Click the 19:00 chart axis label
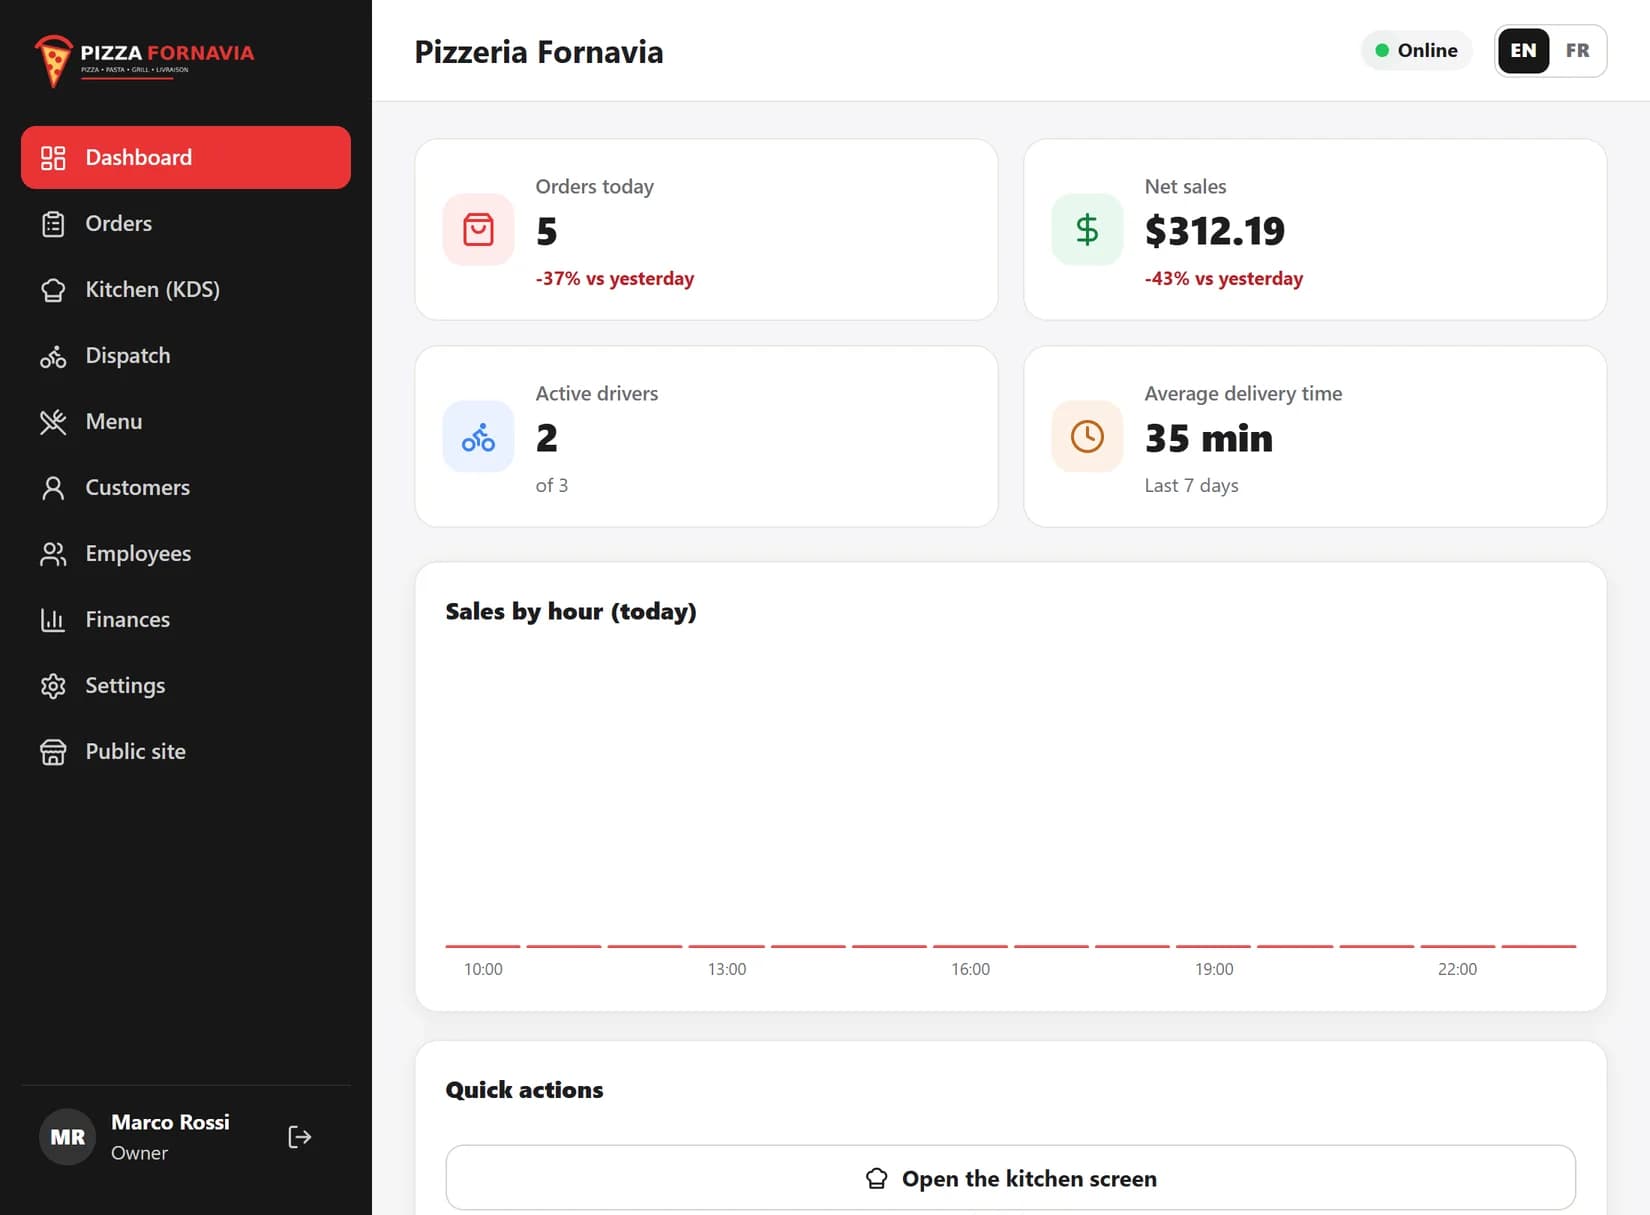Viewport: 1650px width, 1215px height. 1214,969
